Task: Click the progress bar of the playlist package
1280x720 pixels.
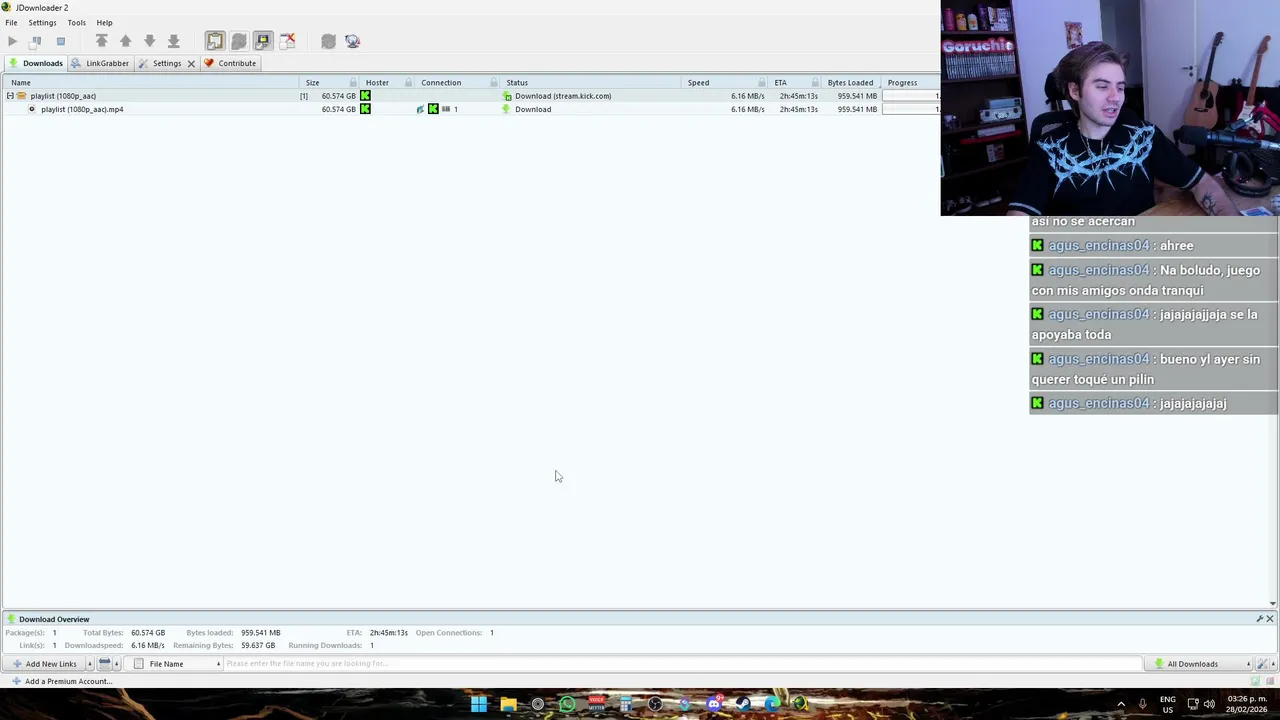Action: tap(911, 96)
